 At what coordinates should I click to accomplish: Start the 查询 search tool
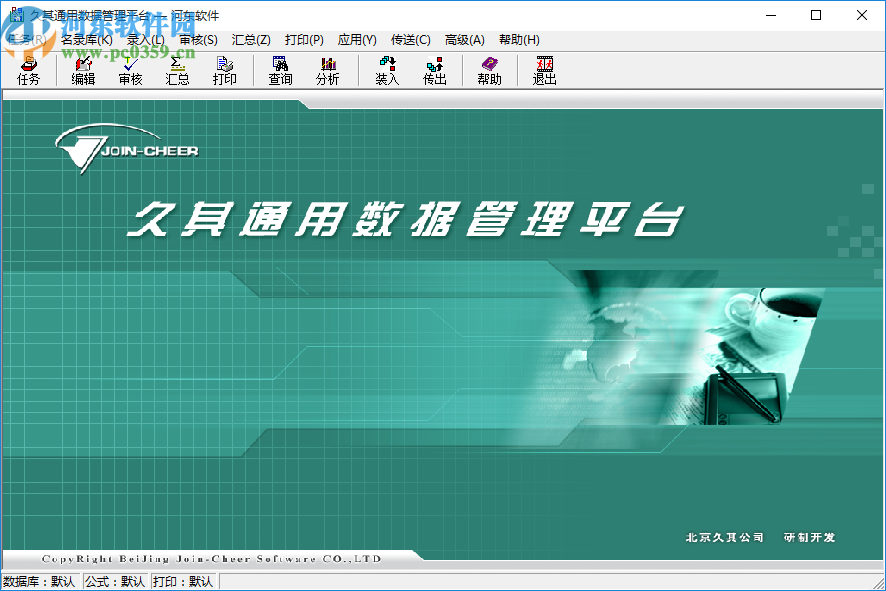(x=280, y=71)
